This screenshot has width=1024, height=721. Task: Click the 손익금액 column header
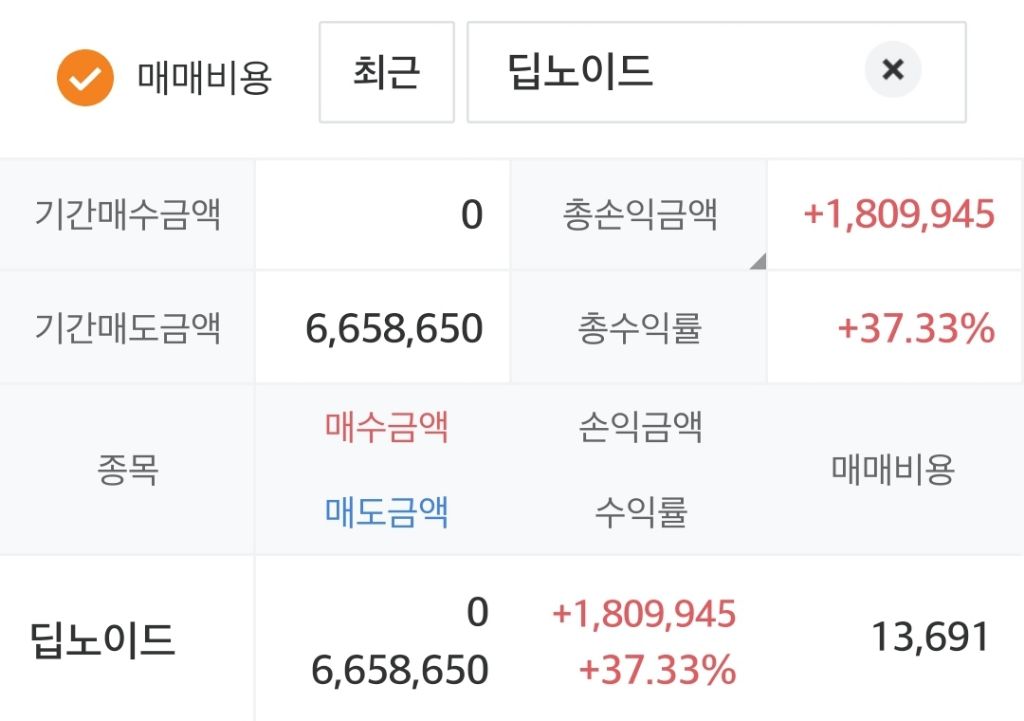(641, 427)
